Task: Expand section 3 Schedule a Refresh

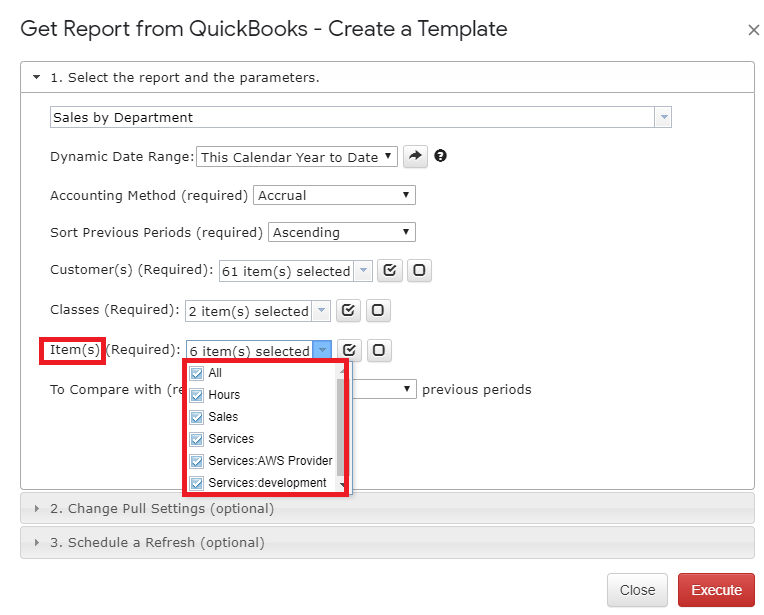Action: [x=387, y=542]
